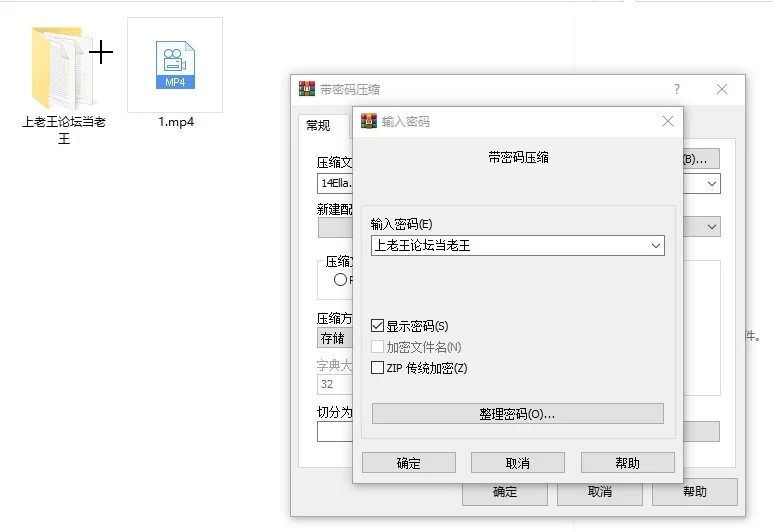The image size is (773, 532).
Task: Select the partially hidden compression format radio button
Action: pos(340,280)
